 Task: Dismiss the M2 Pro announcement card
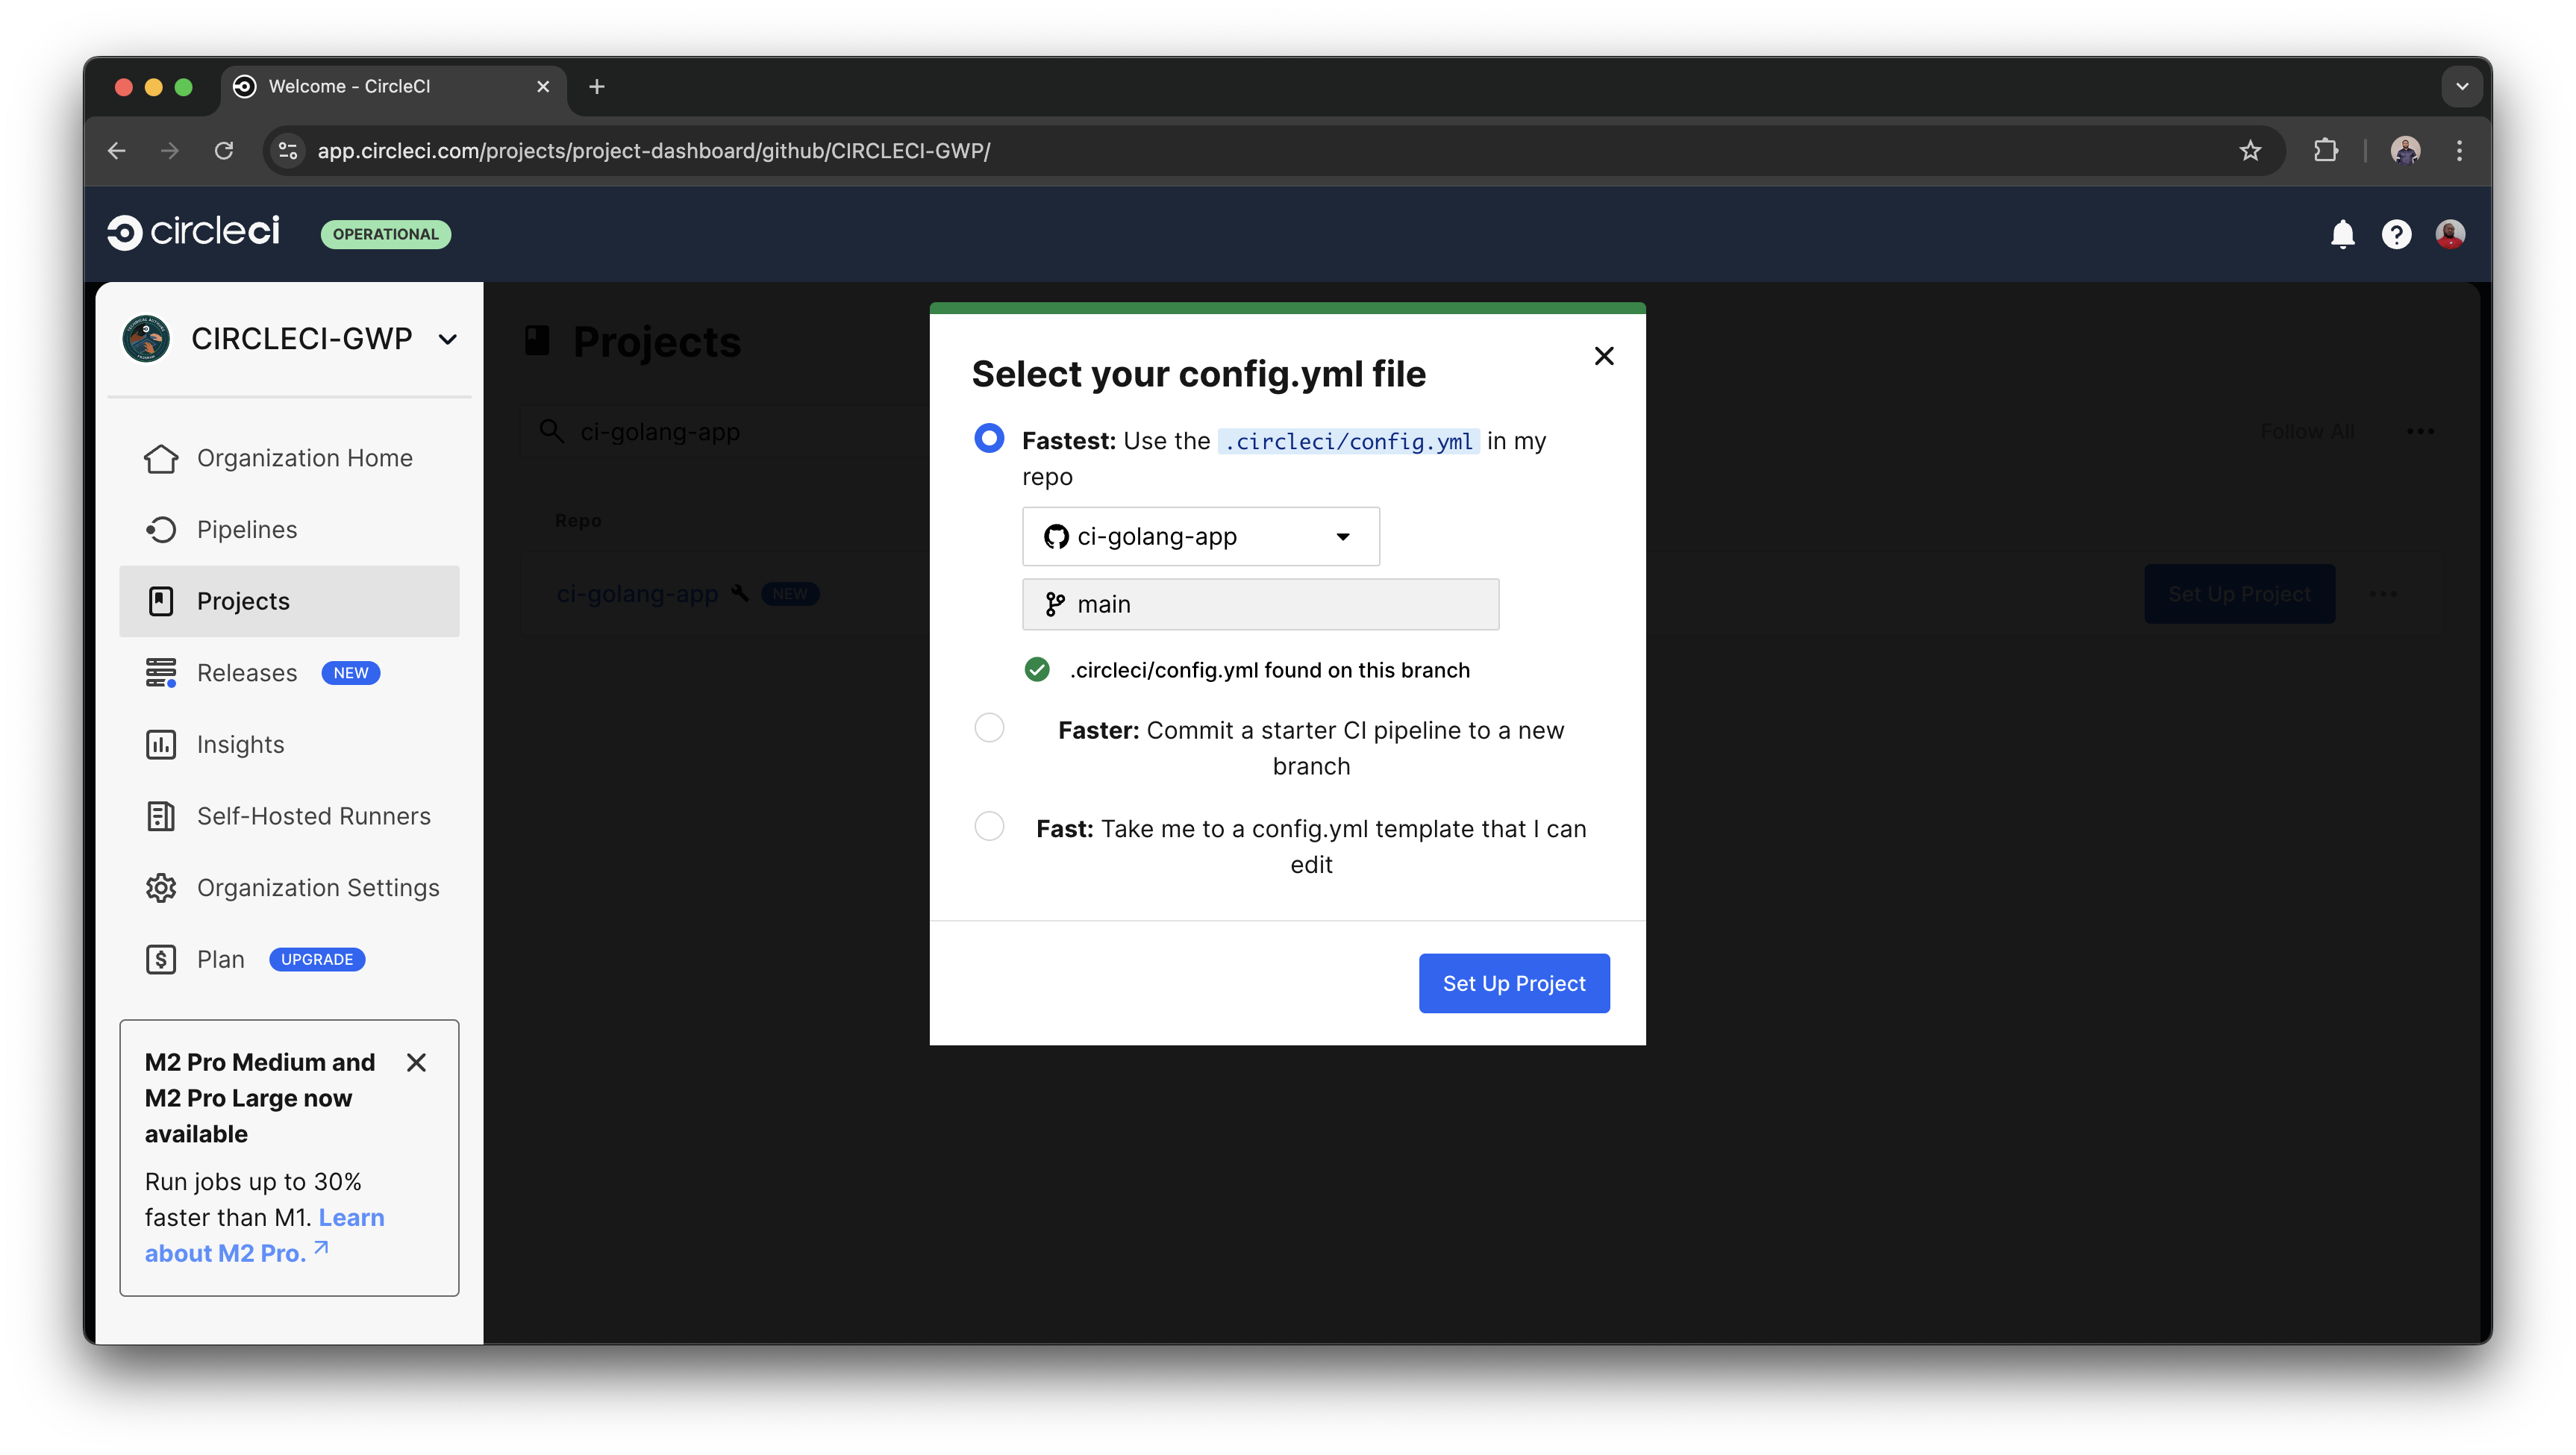(416, 1062)
